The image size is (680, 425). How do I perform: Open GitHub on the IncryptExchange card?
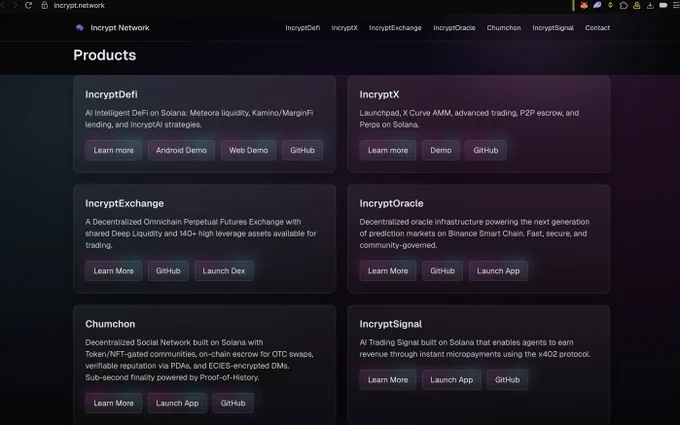[168, 271]
